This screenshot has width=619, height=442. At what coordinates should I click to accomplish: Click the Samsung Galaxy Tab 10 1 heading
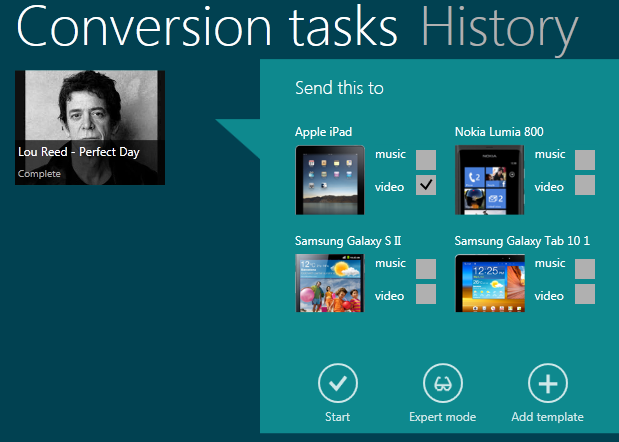coord(522,241)
